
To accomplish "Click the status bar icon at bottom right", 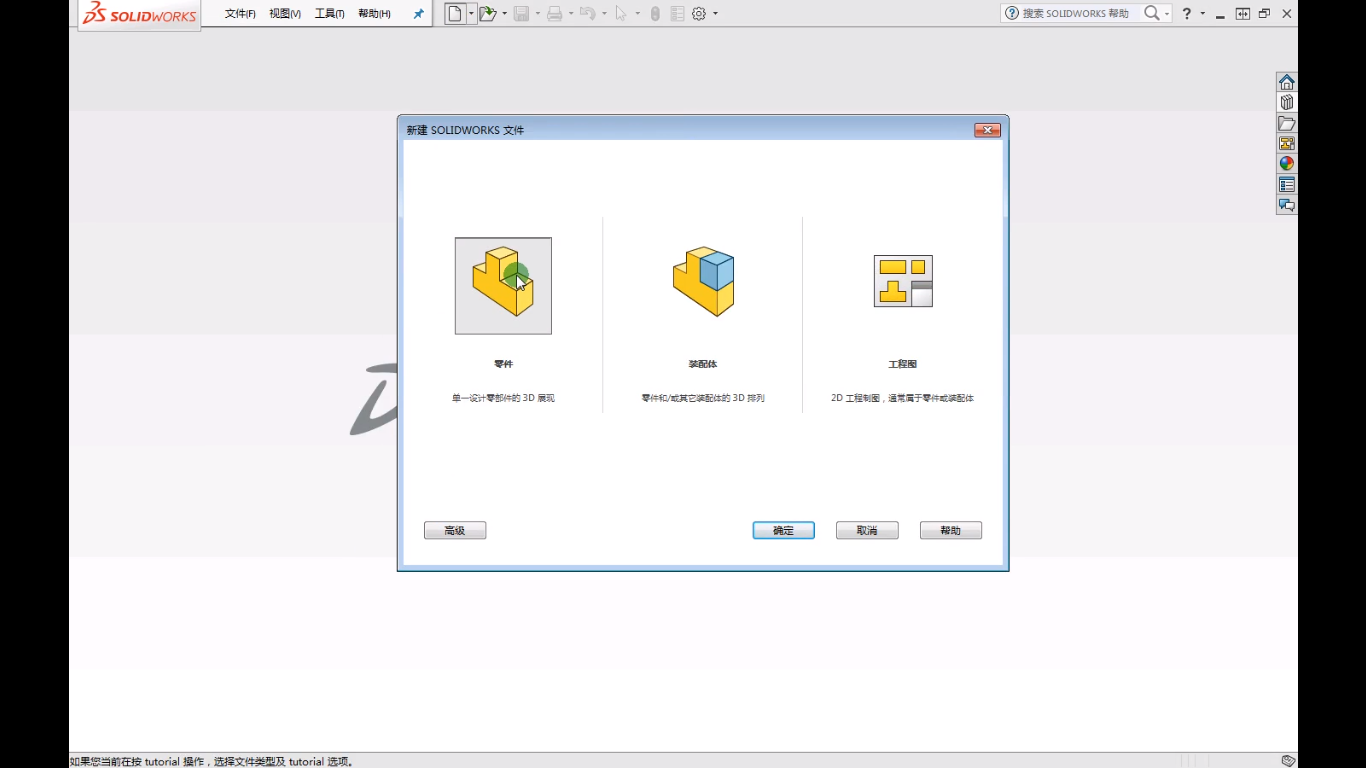I will point(1289,761).
